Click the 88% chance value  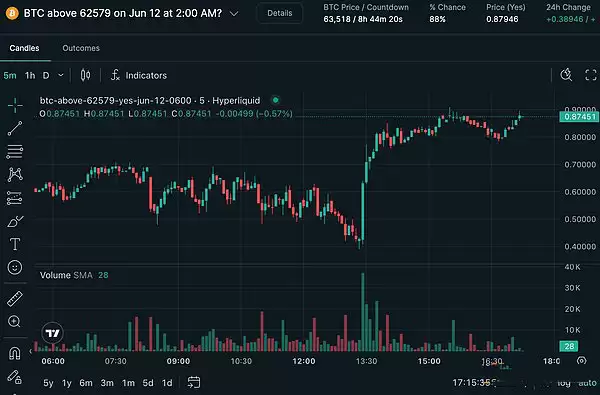437,19
